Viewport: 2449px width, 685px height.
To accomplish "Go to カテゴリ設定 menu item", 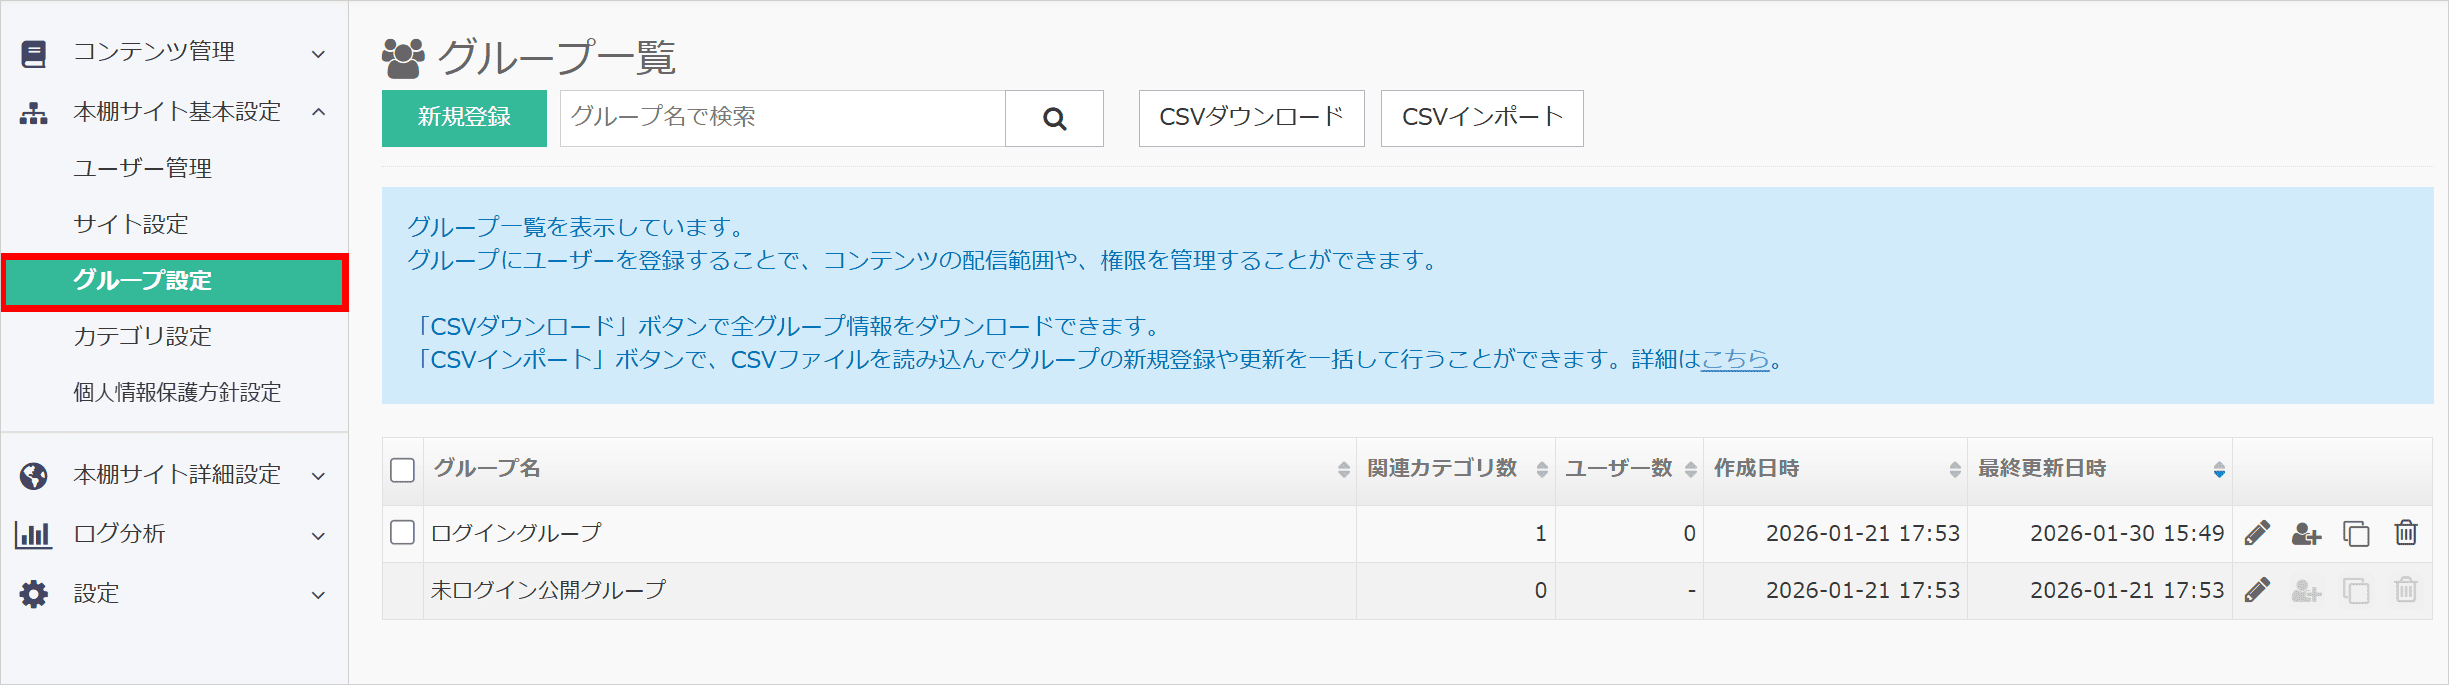I will pos(142,336).
